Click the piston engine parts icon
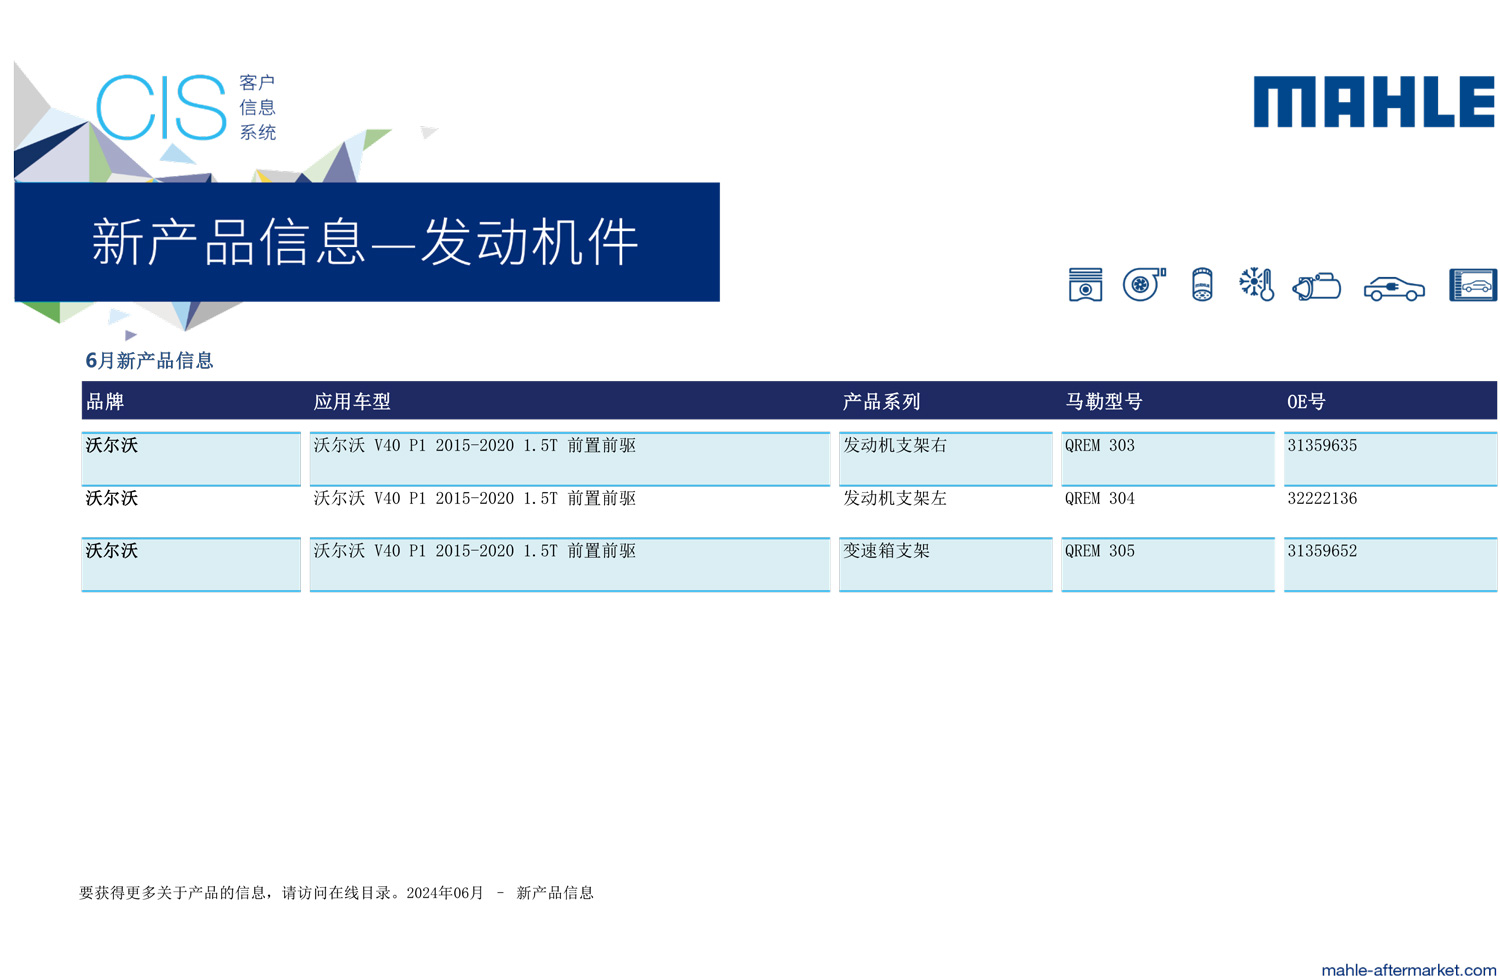The width and height of the screenshot is (1500, 979). tap(1085, 285)
